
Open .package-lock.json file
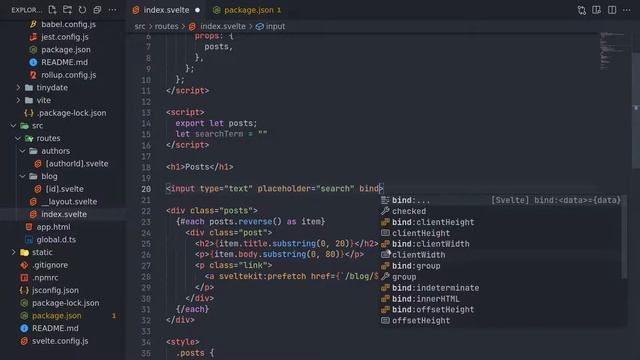coord(71,113)
